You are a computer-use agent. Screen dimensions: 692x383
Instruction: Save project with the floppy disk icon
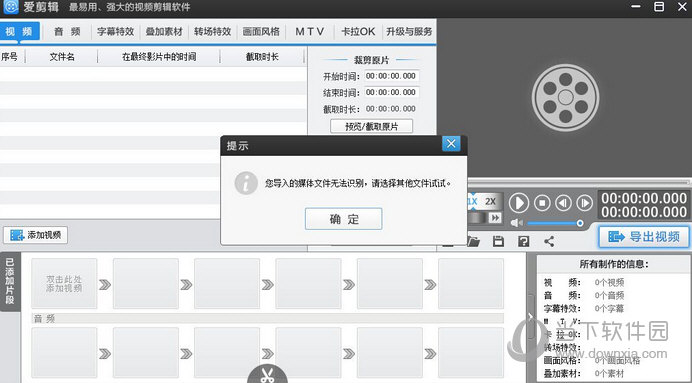pyautogui.click(x=498, y=241)
